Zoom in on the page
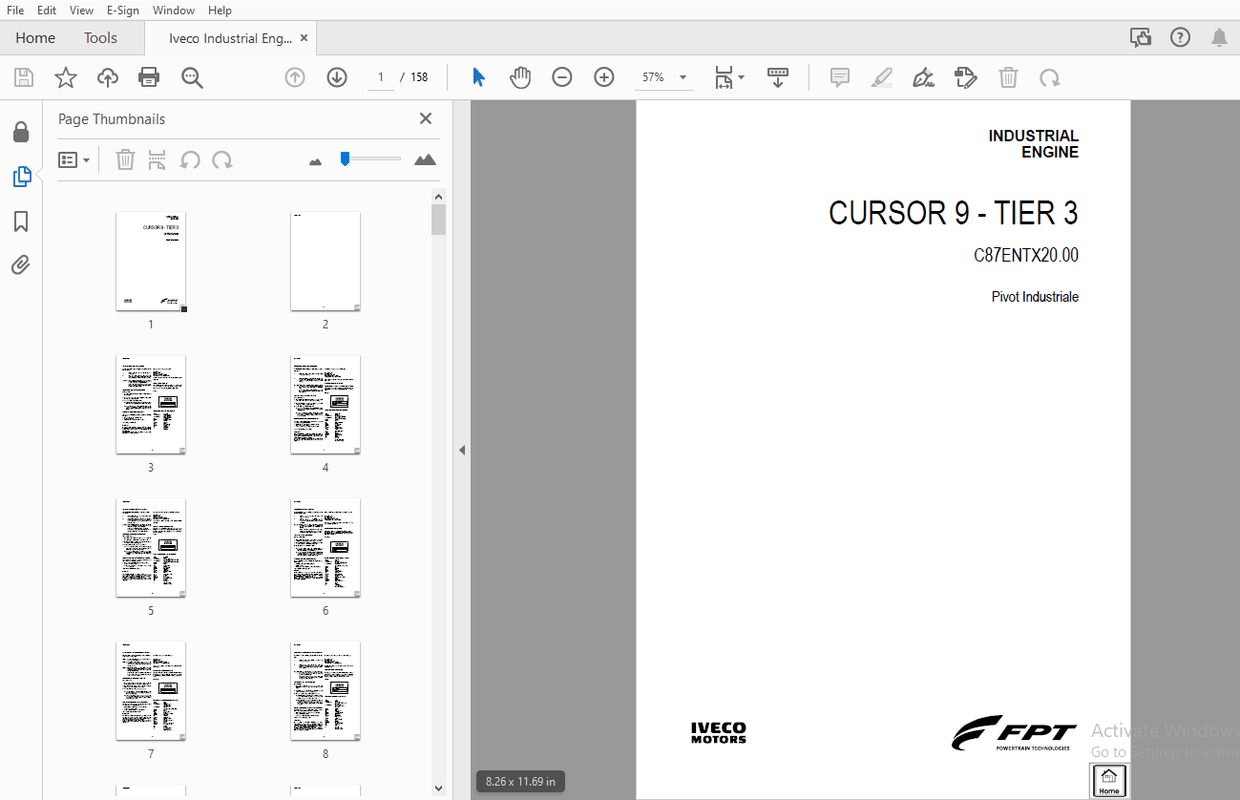Viewport: 1240px width, 800px height. coord(603,77)
